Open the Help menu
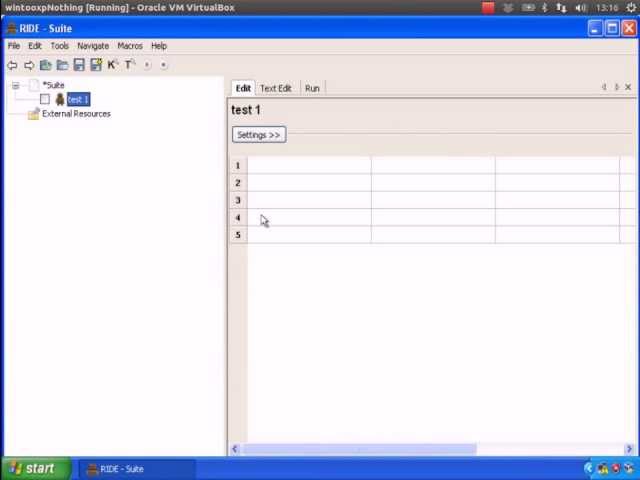640x480 pixels. (159, 46)
